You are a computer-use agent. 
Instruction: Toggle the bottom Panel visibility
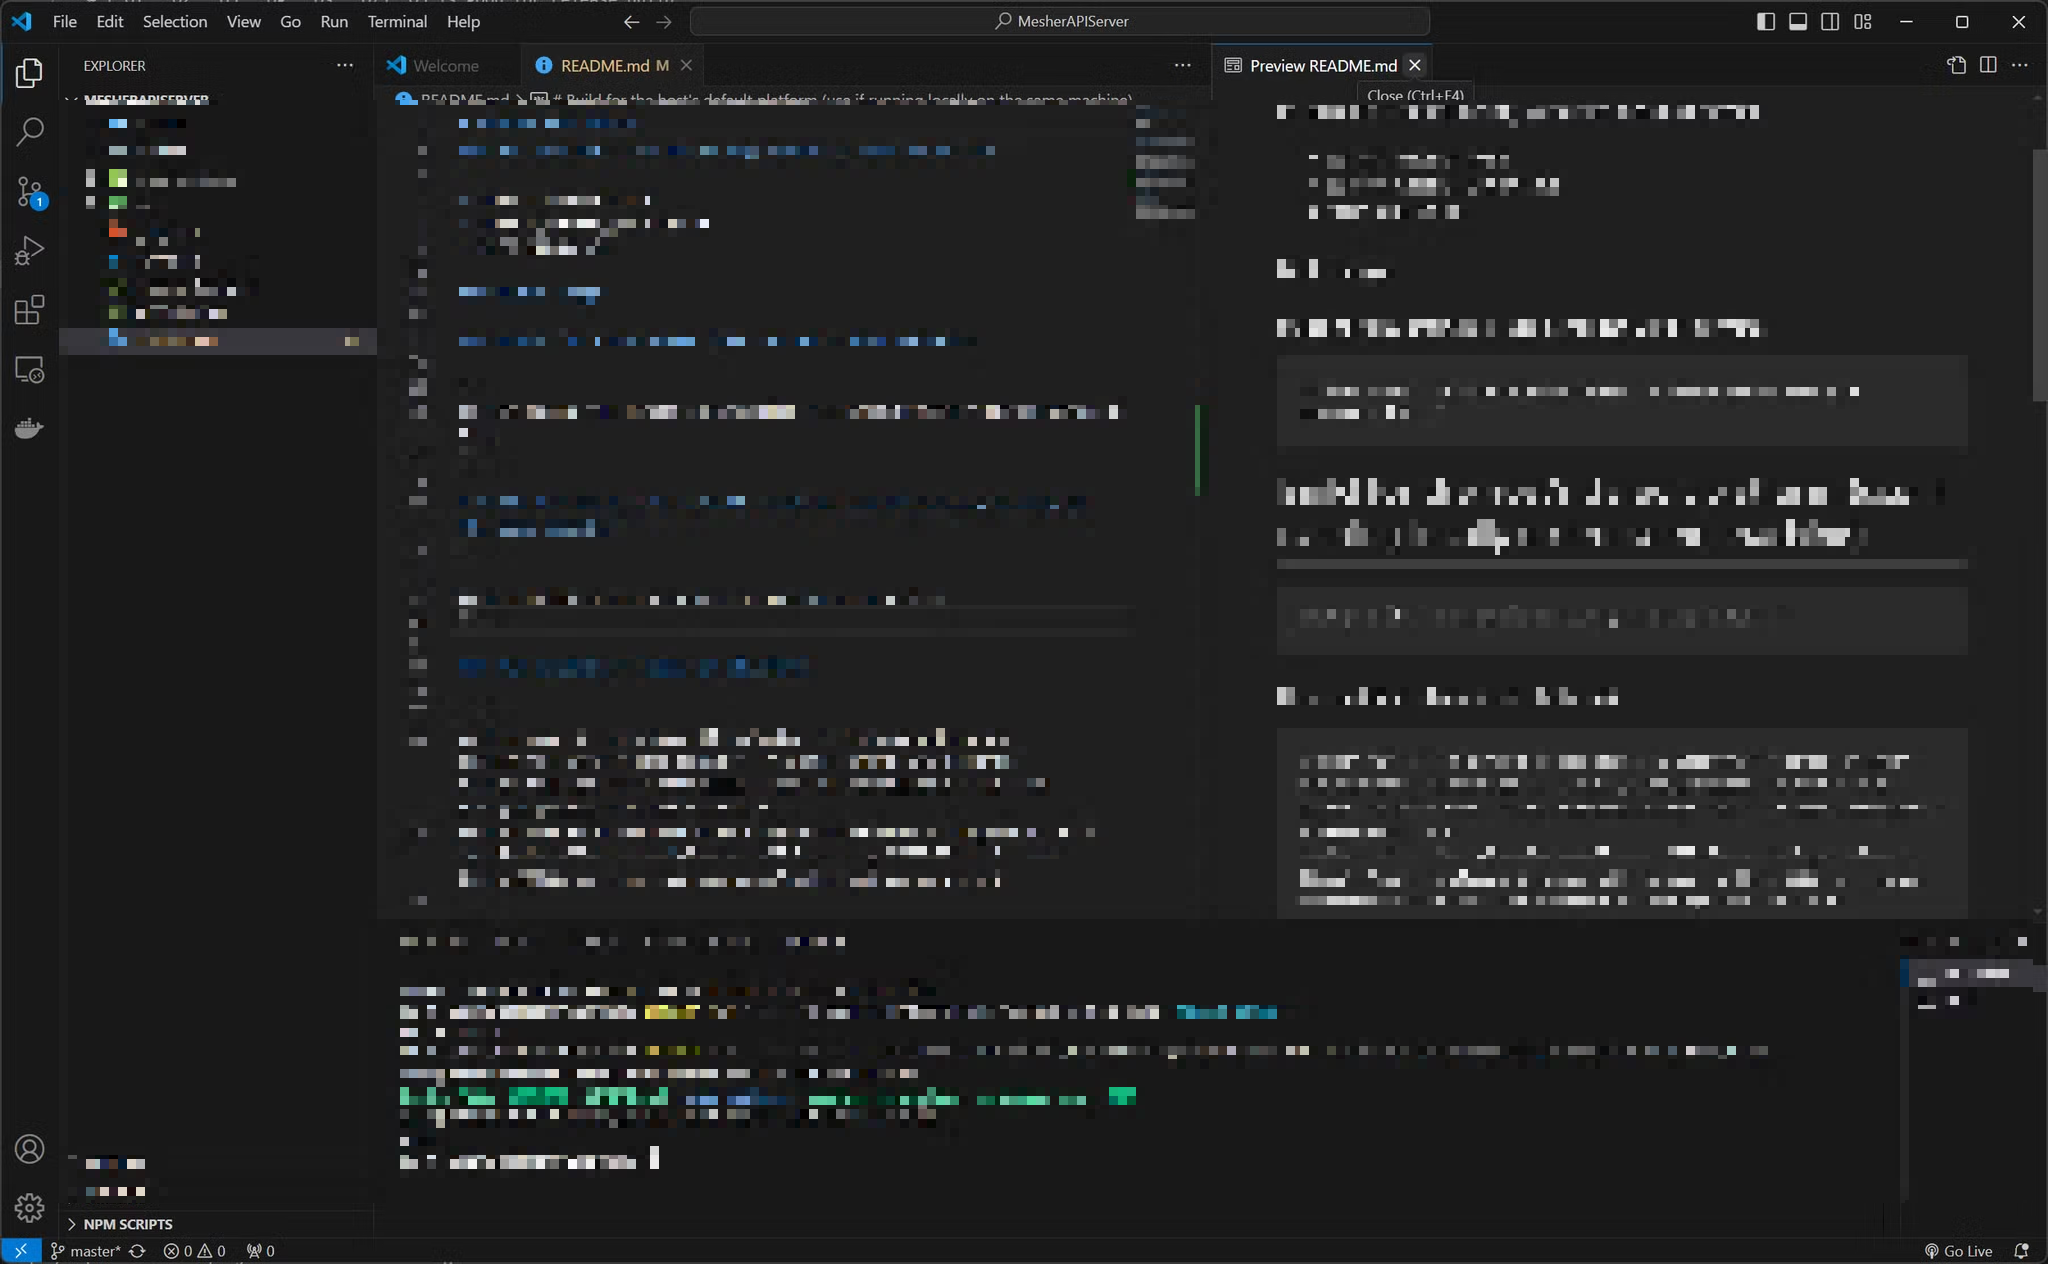1798,21
